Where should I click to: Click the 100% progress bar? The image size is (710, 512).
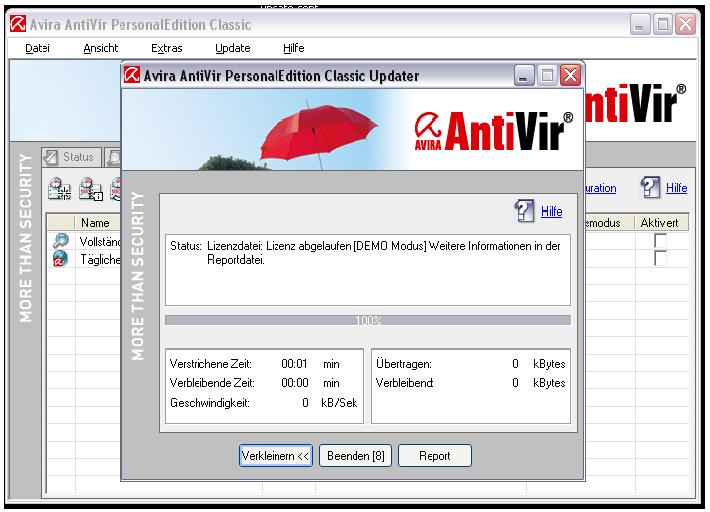pyautogui.click(x=368, y=321)
